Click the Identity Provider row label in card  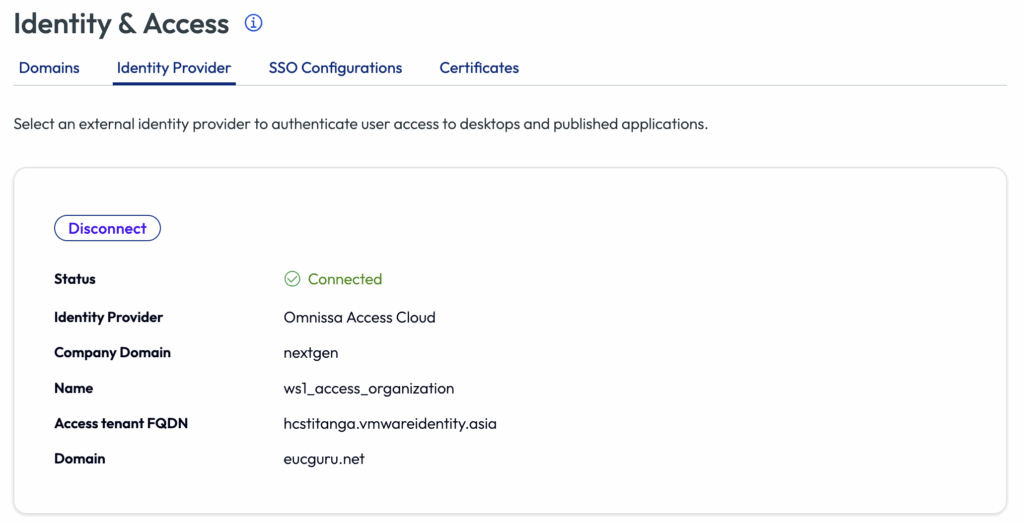[108, 317]
